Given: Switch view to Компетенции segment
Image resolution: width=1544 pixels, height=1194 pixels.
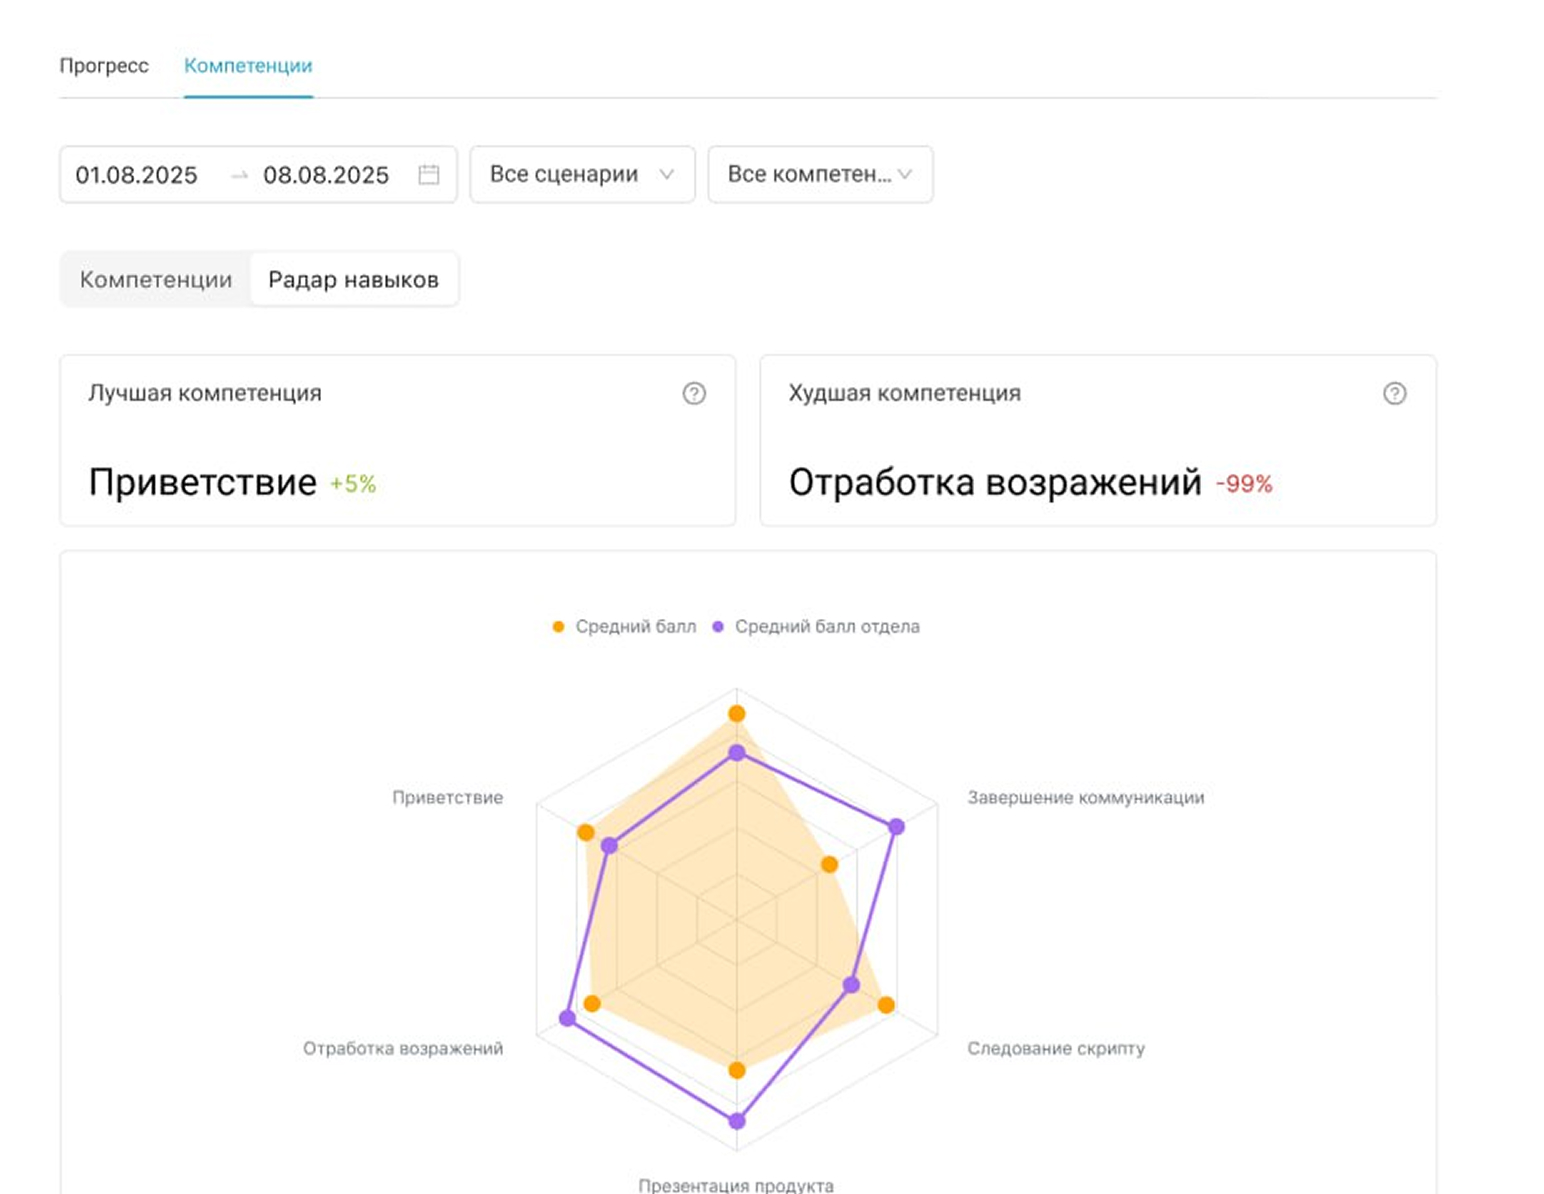Looking at the screenshot, I should [x=156, y=280].
